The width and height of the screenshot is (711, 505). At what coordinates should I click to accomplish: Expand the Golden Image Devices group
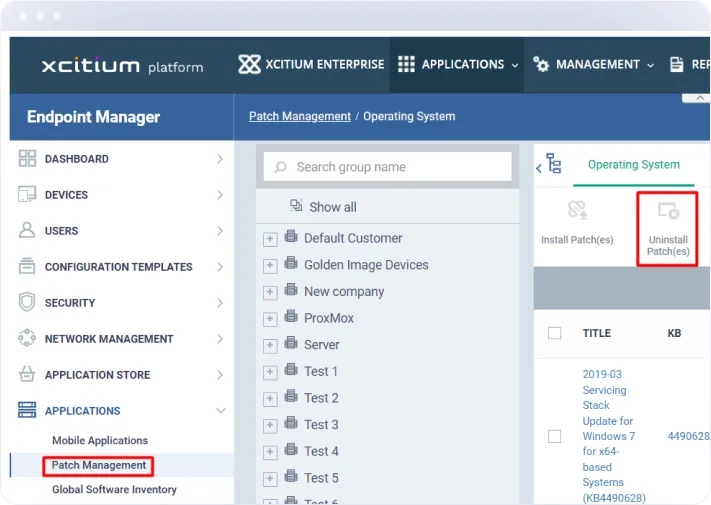(x=270, y=266)
